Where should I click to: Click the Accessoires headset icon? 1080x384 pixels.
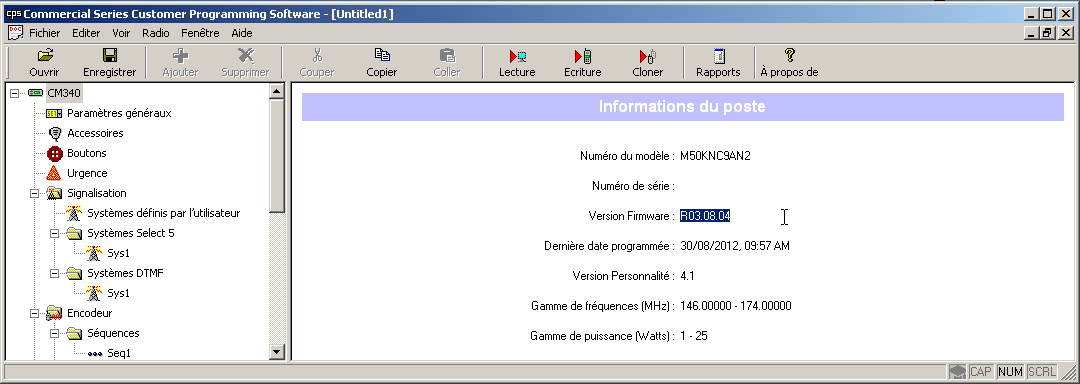tap(55, 134)
